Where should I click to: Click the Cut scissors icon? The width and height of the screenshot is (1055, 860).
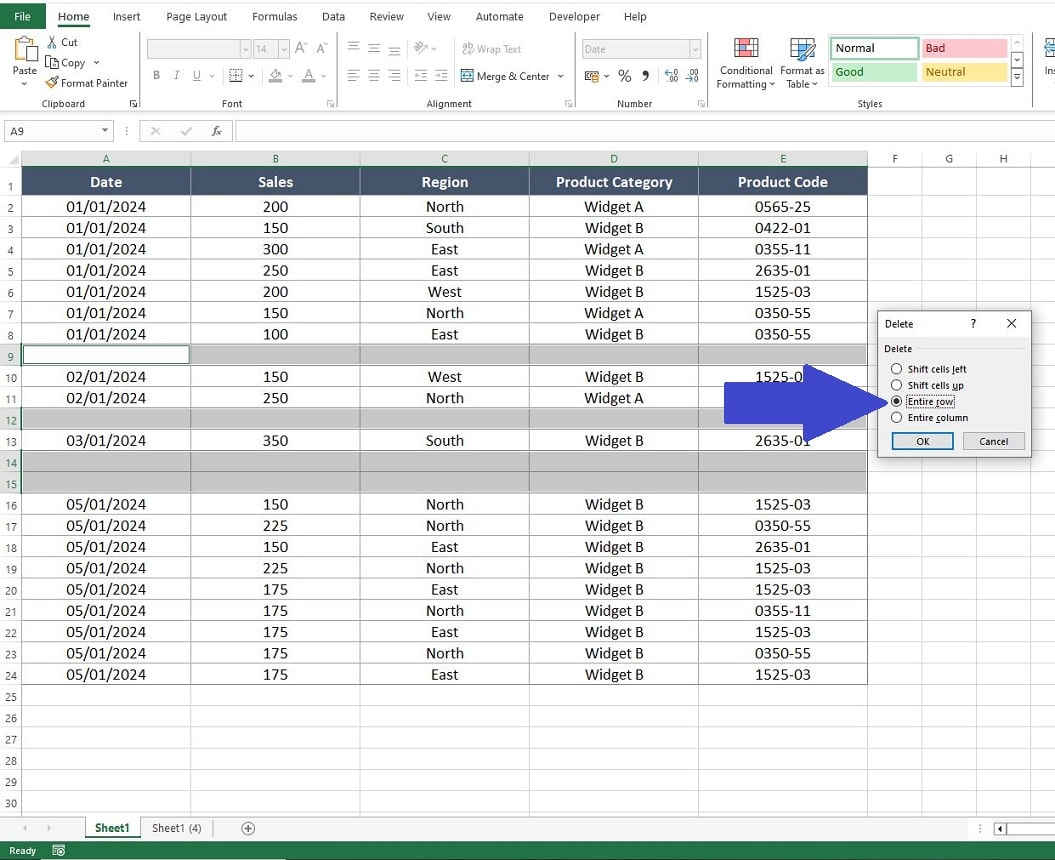(x=52, y=42)
